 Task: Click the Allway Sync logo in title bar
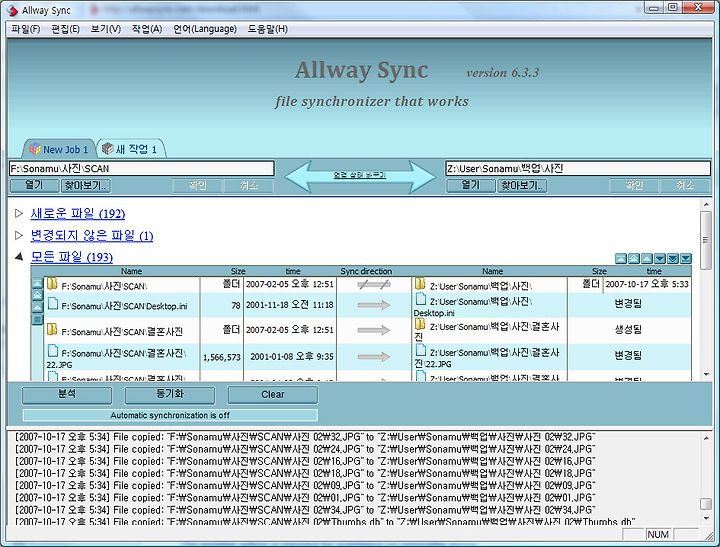pyautogui.click(x=12, y=10)
